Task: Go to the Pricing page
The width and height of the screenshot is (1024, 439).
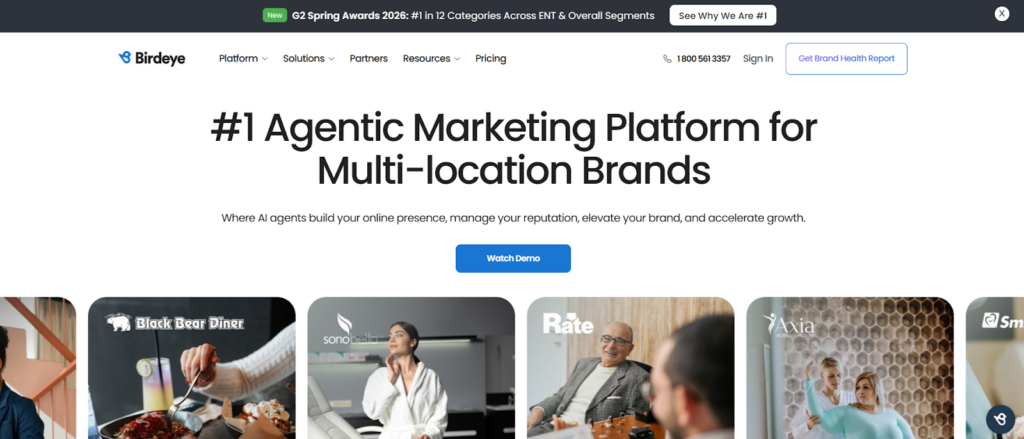Action: [x=490, y=59]
